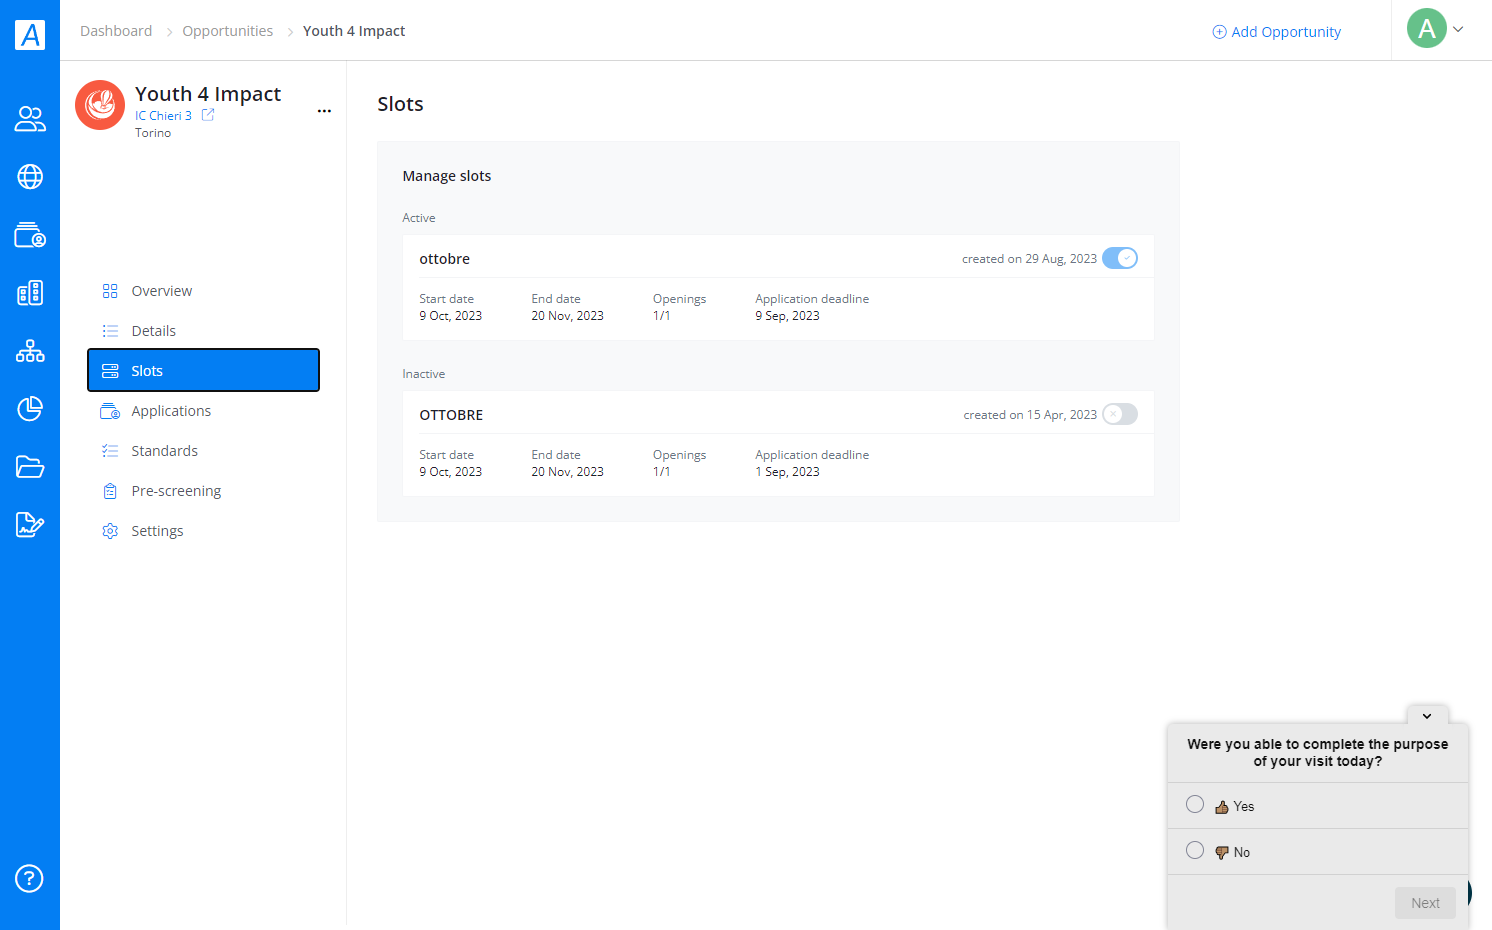Image resolution: width=1492 pixels, height=930 pixels.
Task: Click the Youth 4 Impact organization logo
Action: point(100,105)
